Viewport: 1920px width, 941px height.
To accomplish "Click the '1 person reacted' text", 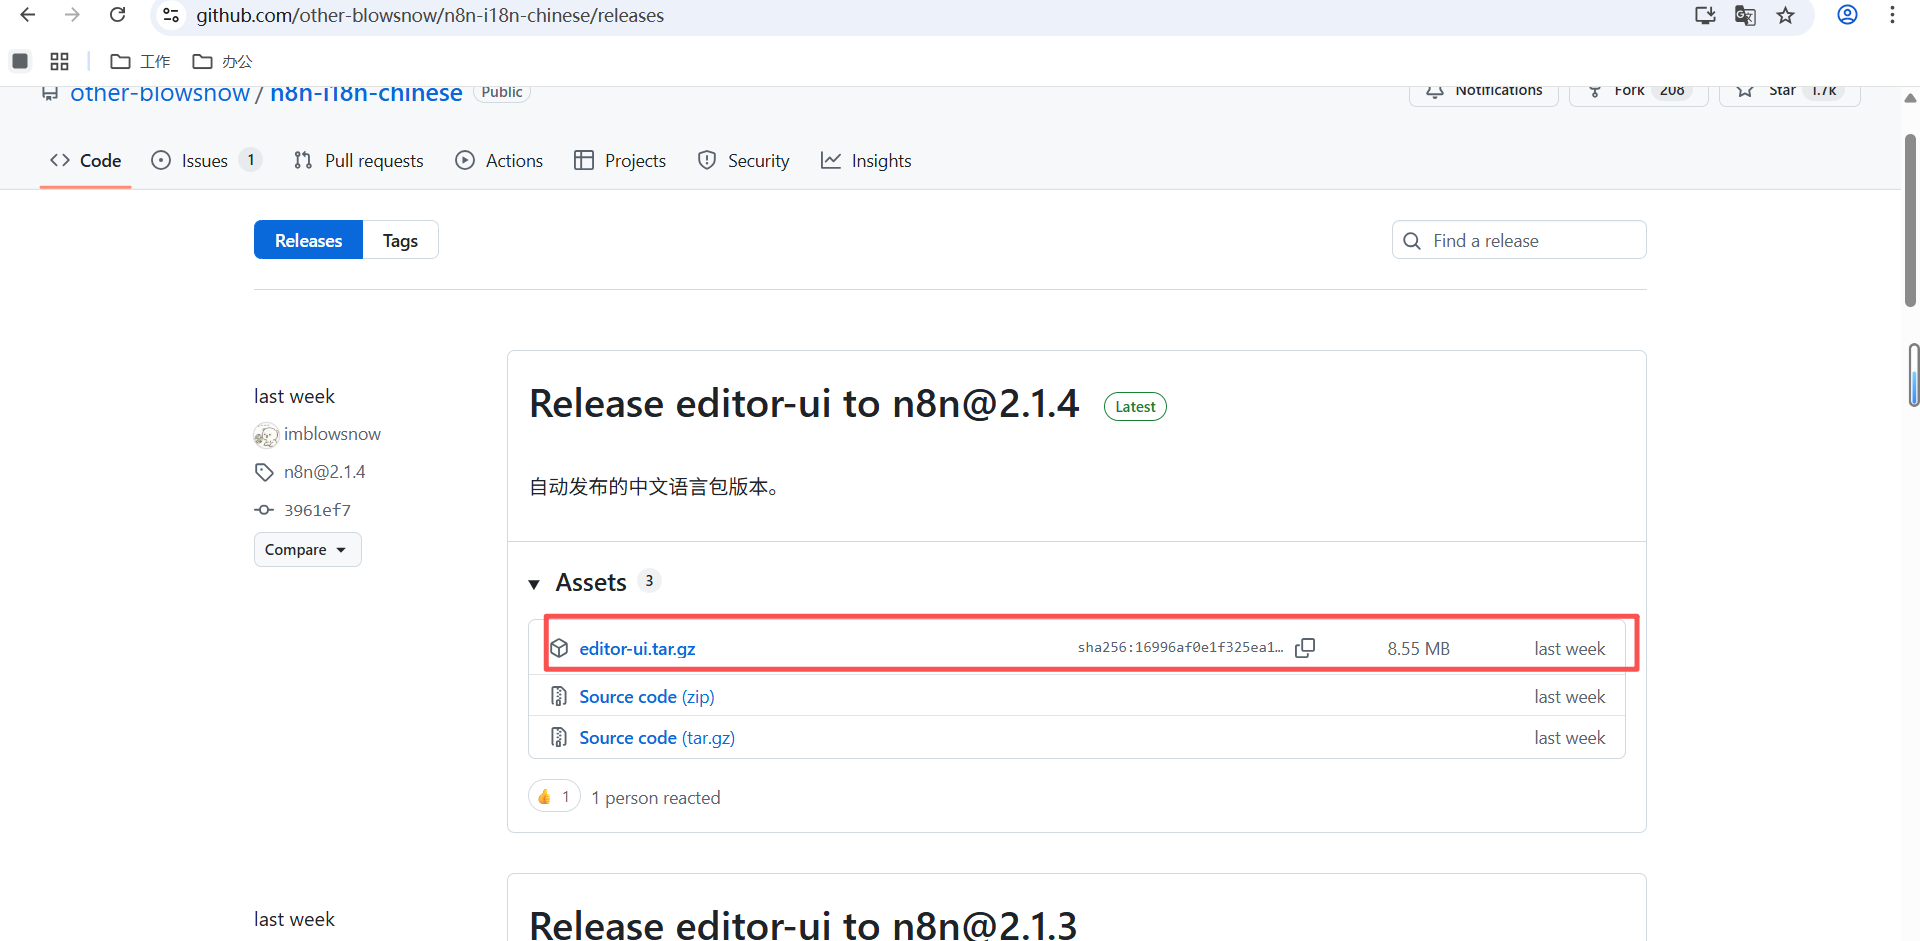I will point(656,798).
